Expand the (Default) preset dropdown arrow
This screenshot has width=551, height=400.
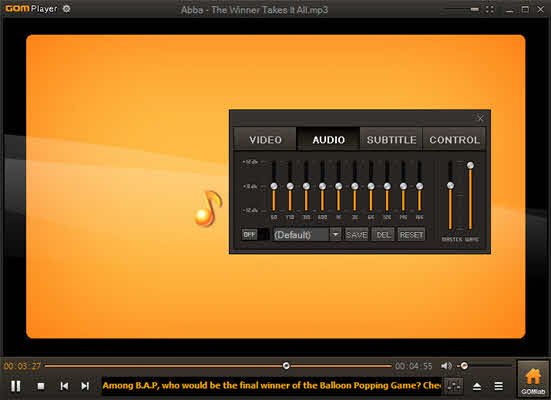335,234
